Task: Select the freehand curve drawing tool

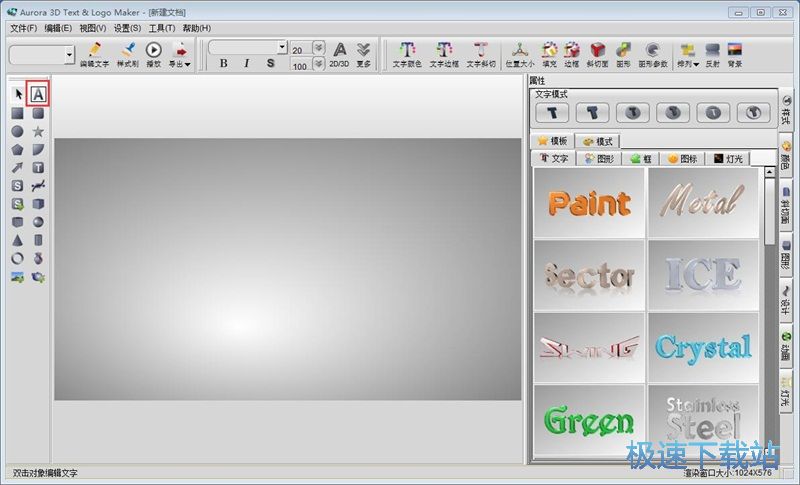Action: pyautogui.click(x=38, y=186)
